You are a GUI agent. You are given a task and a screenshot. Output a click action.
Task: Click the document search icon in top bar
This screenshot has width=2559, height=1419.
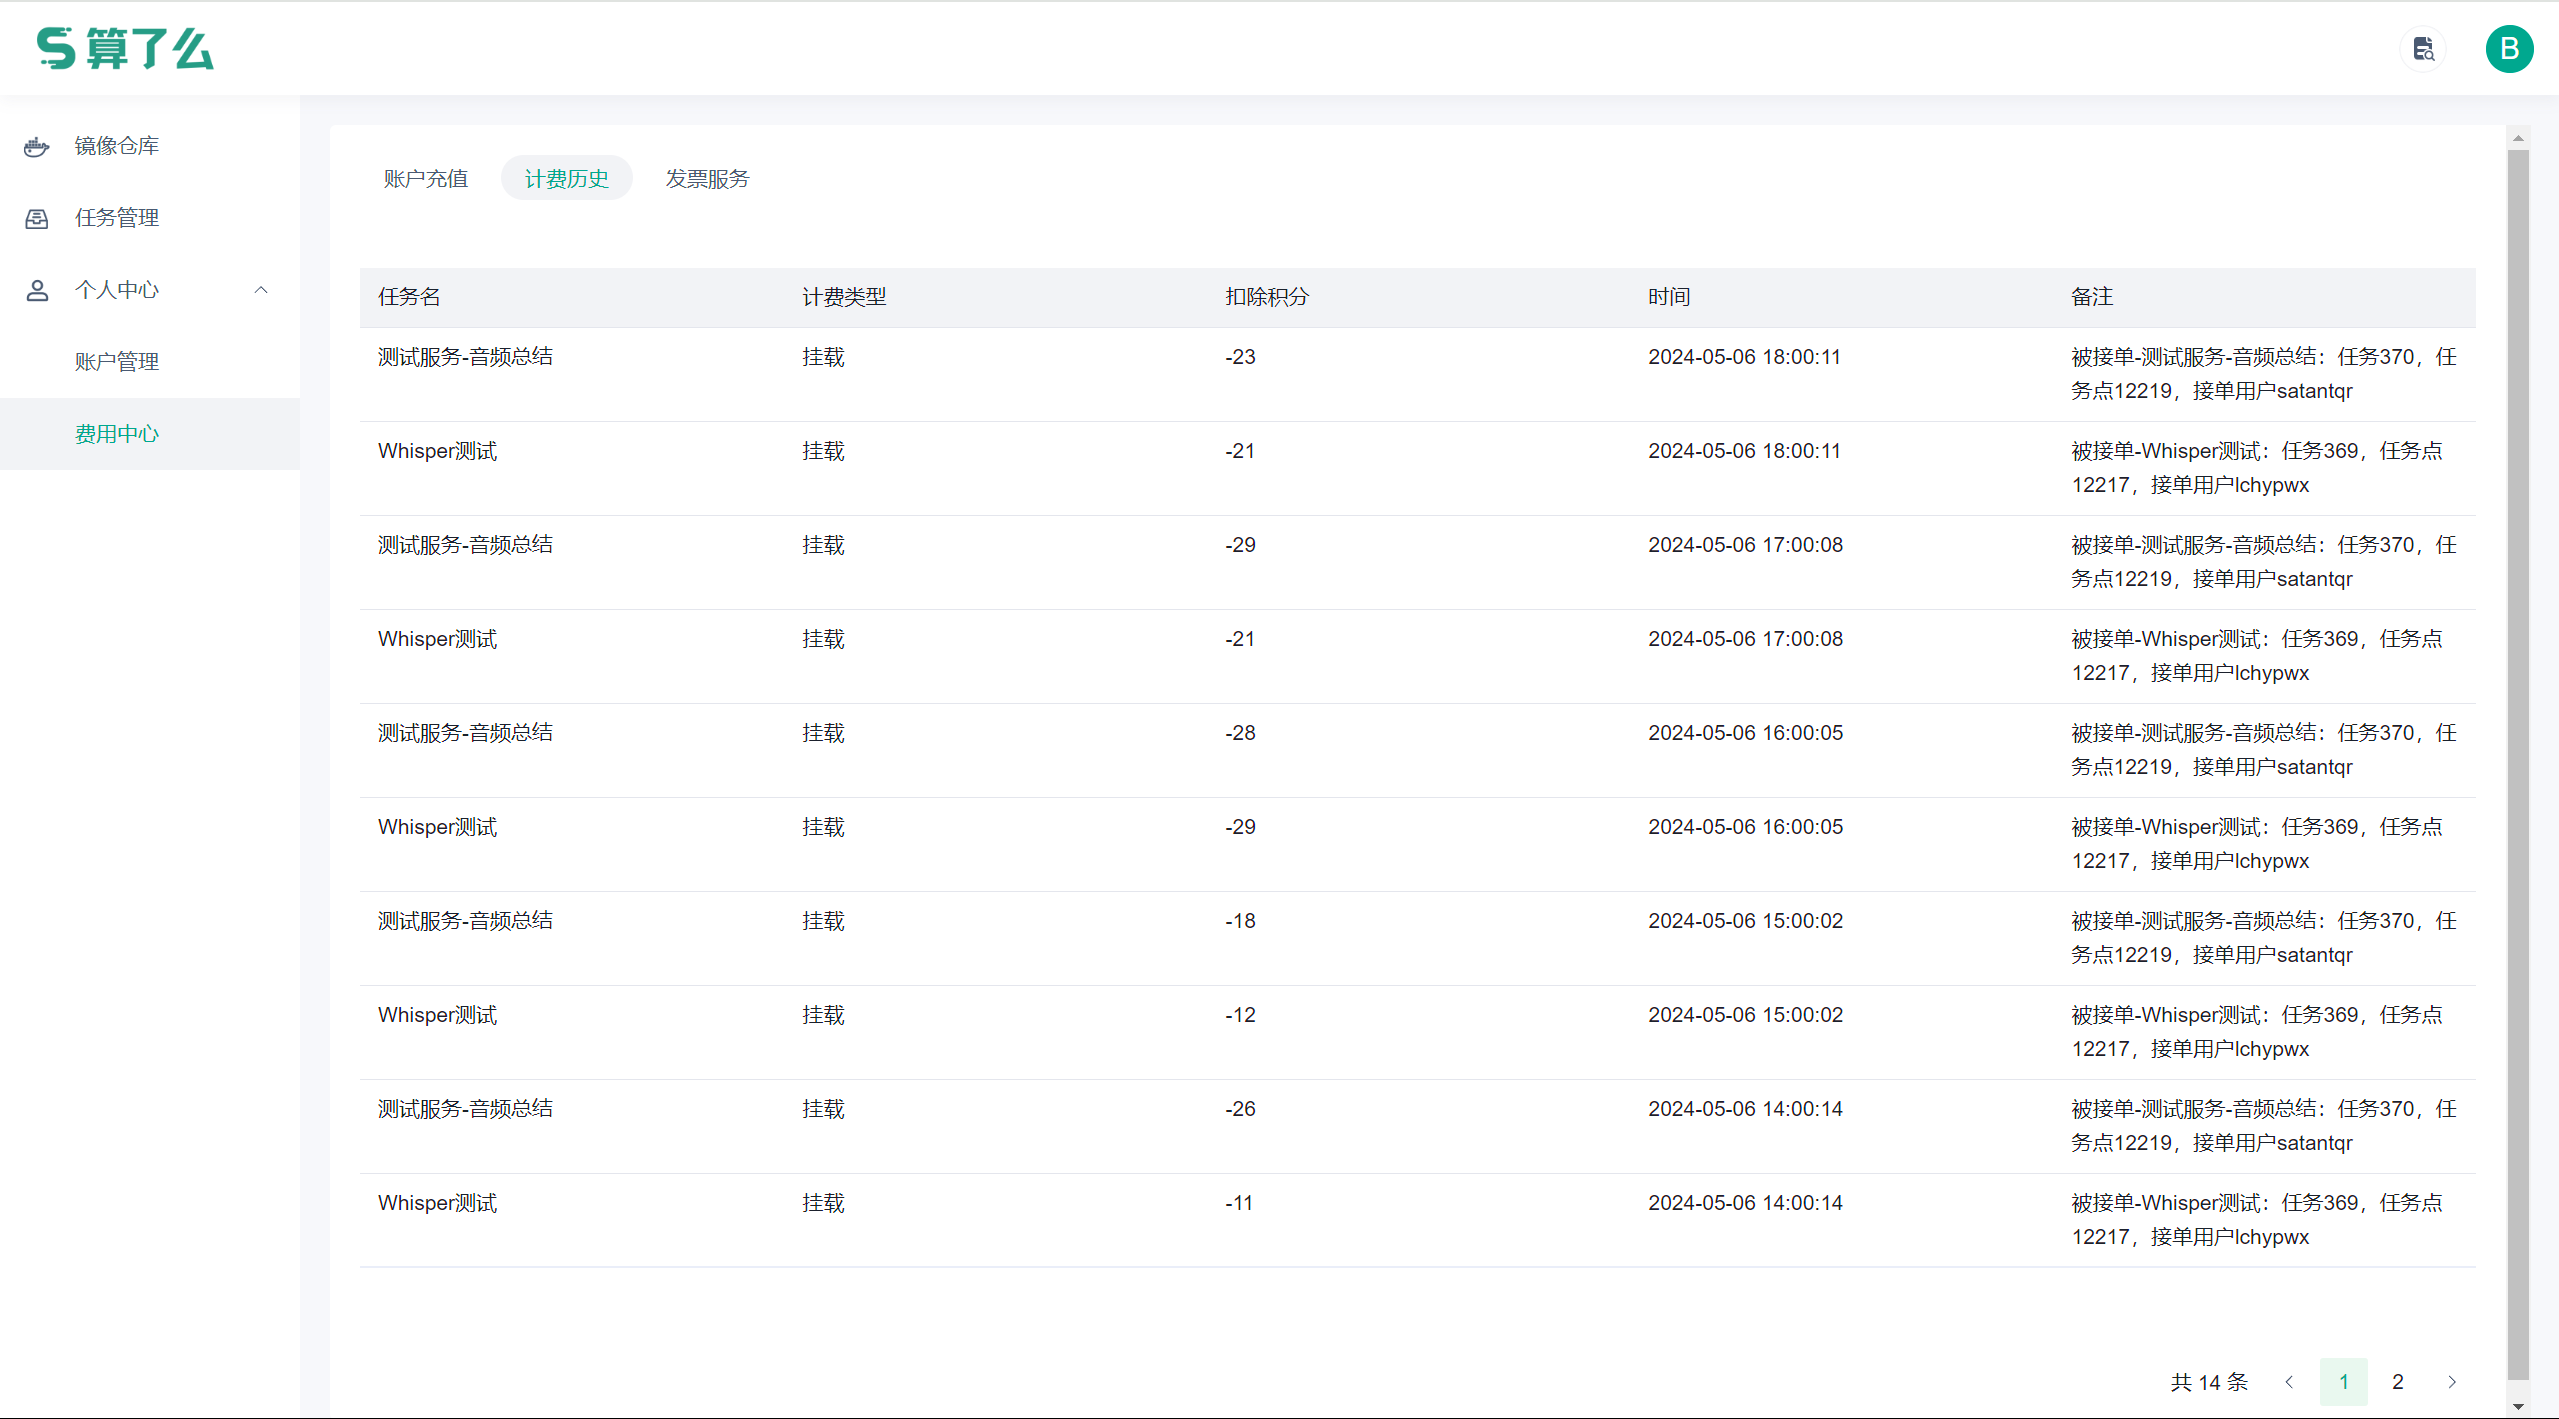[2423, 48]
